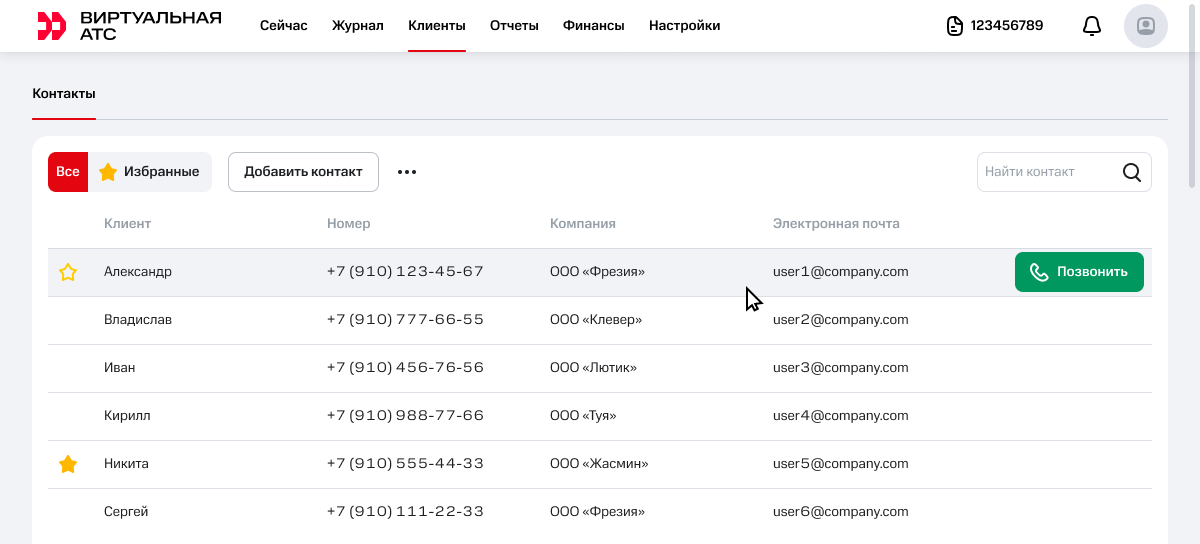The image size is (1200, 544).
Task: Click the user3@company.com email of Иван
Action: [840, 368]
